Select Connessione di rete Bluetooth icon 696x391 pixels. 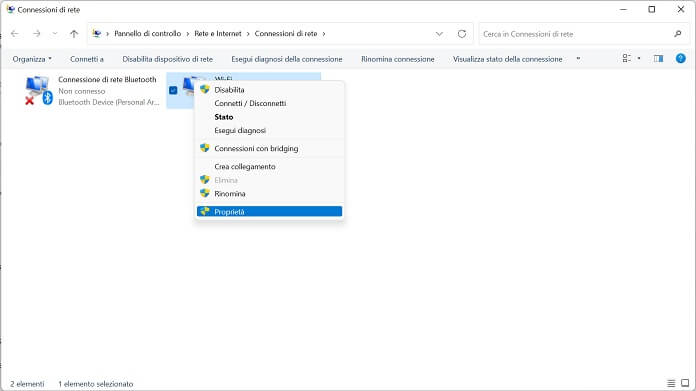tap(39, 91)
